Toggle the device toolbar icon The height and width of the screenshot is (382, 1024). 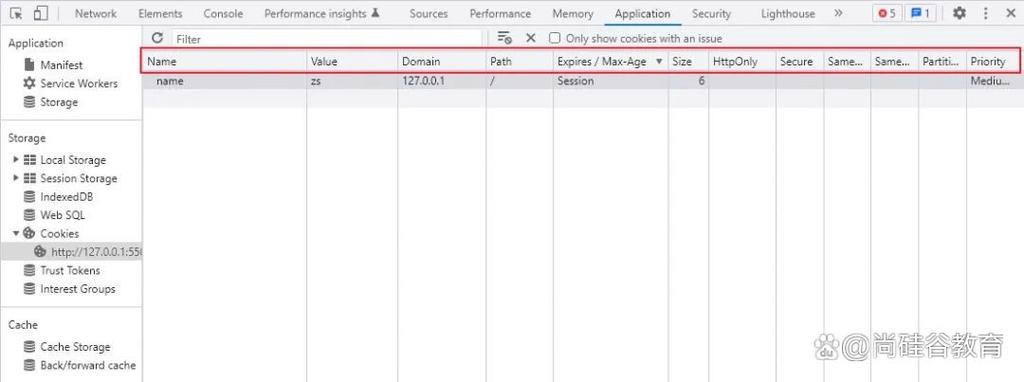[40, 13]
